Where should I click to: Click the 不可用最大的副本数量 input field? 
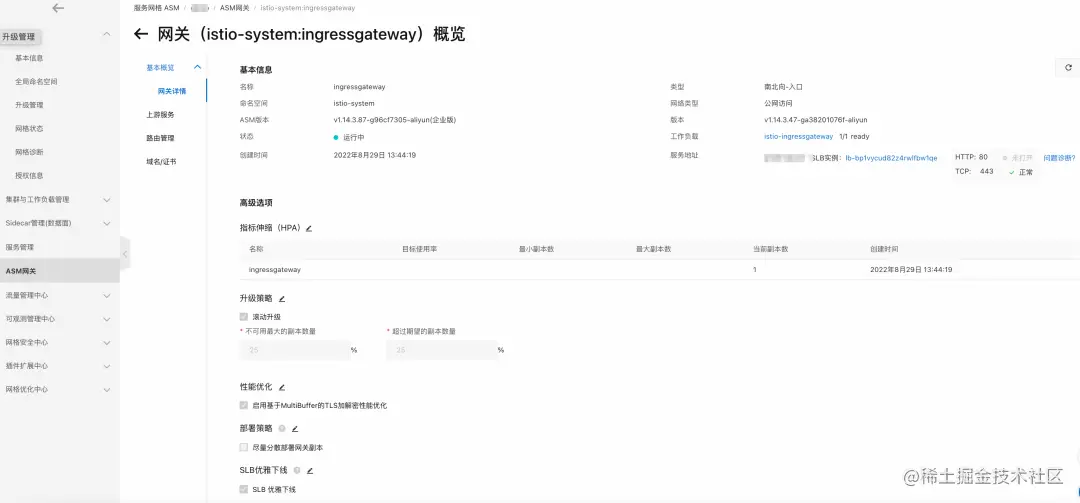294,350
